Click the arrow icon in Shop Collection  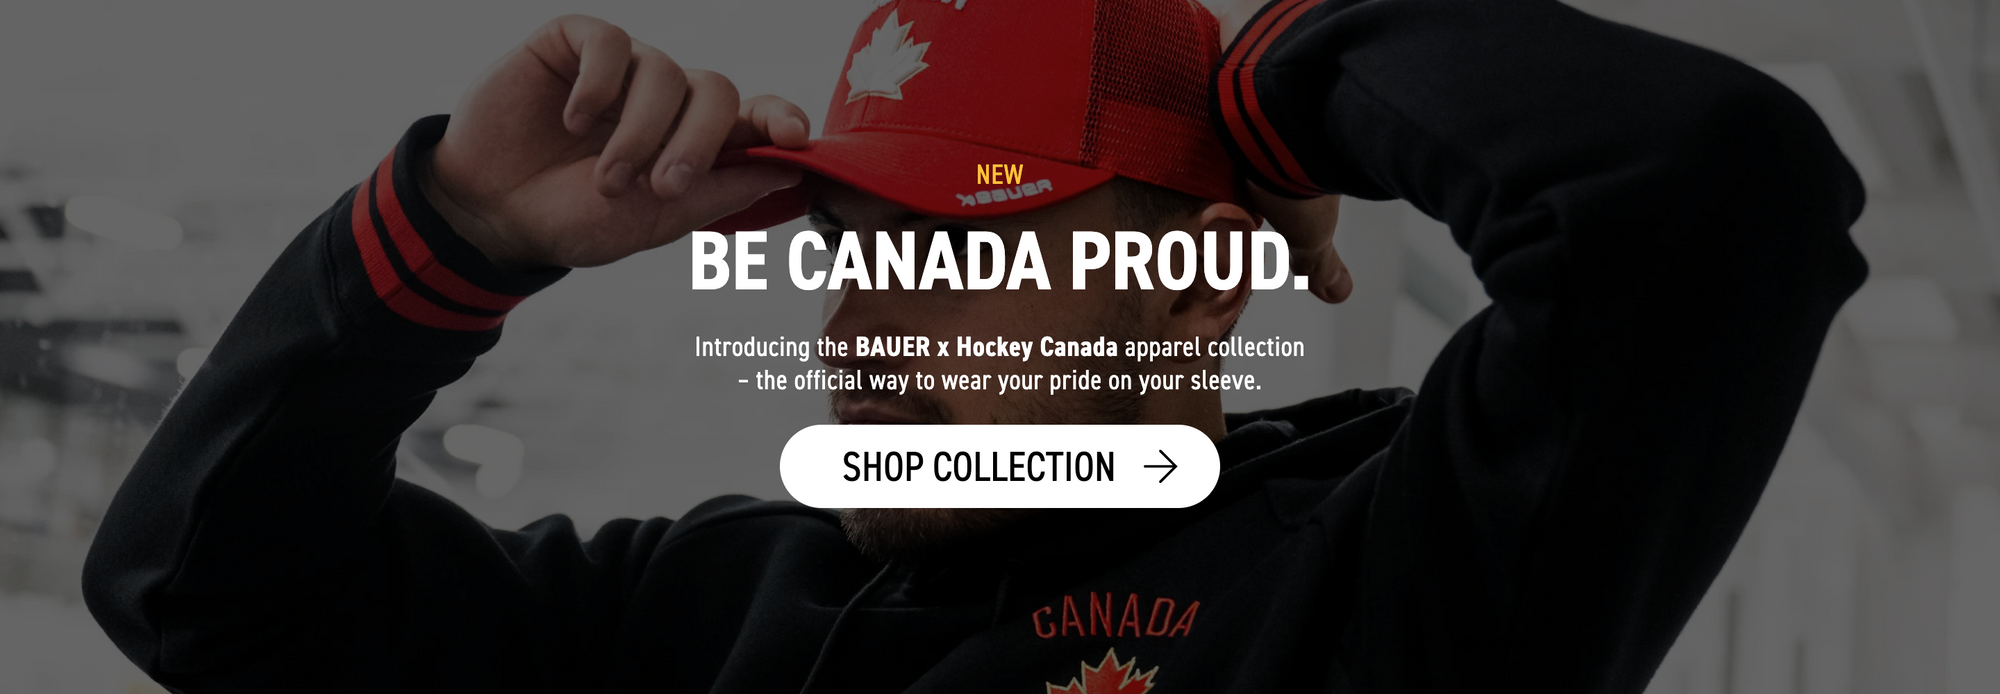1160,466
